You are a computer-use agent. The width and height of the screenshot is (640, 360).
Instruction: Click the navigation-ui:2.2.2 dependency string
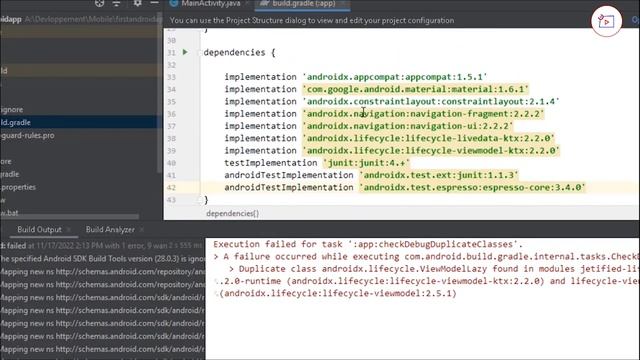[x=408, y=126]
